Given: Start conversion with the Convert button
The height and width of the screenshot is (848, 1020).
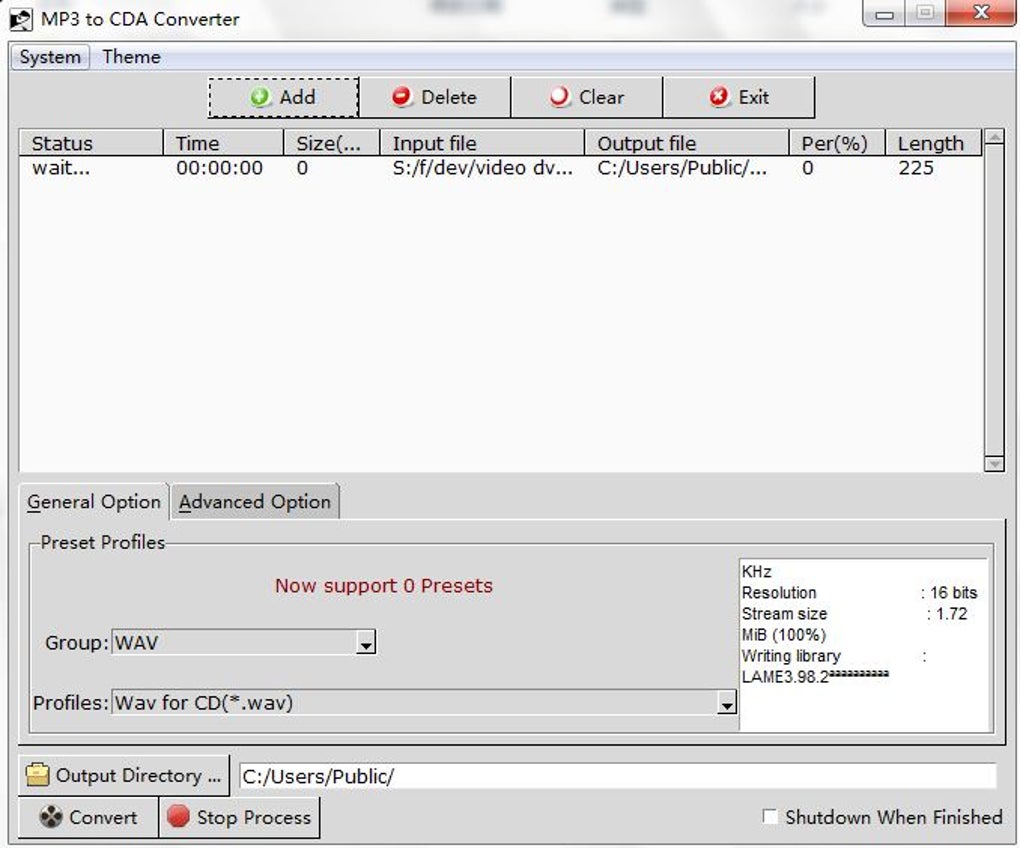Looking at the screenshot, I should coord(88,817).
